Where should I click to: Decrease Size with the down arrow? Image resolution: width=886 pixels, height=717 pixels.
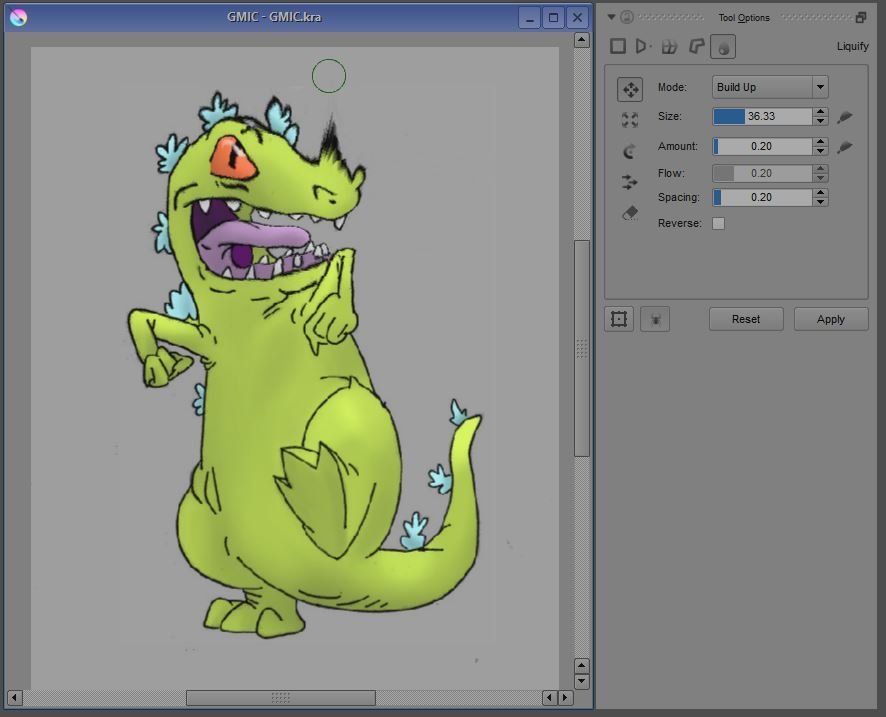tap(820, 121)
